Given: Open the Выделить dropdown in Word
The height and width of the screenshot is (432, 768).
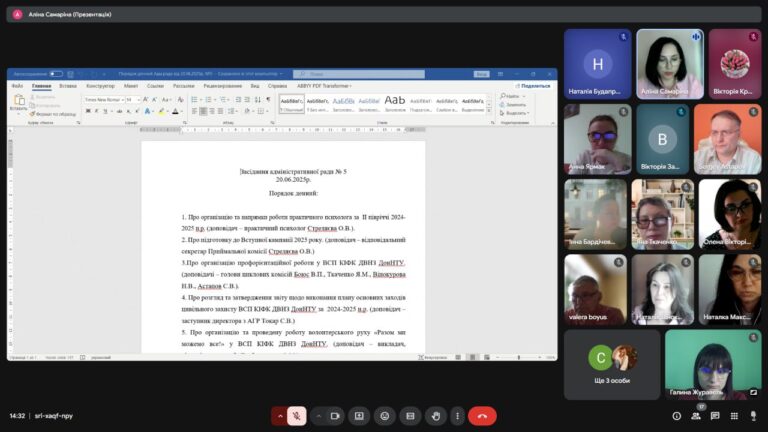Looking at the screenshot, I should point(514,113).
